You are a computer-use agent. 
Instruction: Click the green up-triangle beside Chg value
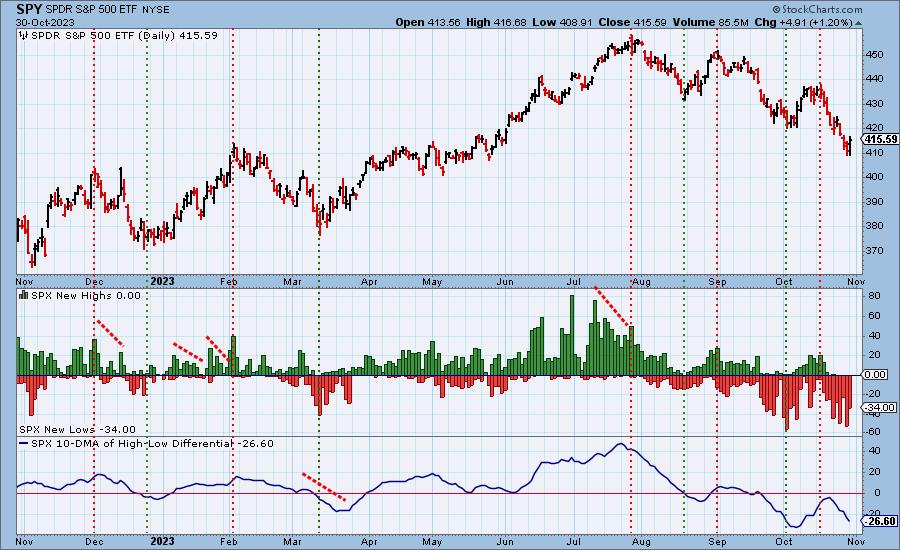(858, 23)
